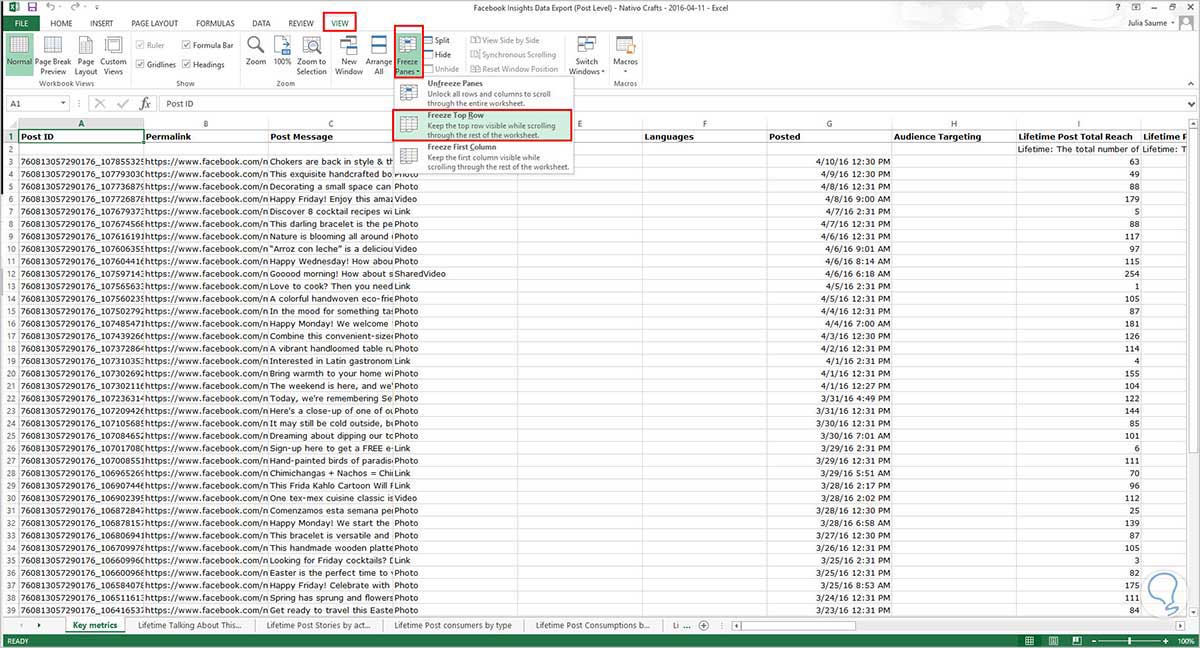Cancel formula entry with the X icon
This screenshot has width=1200, height=648.
tap(100, 103)
